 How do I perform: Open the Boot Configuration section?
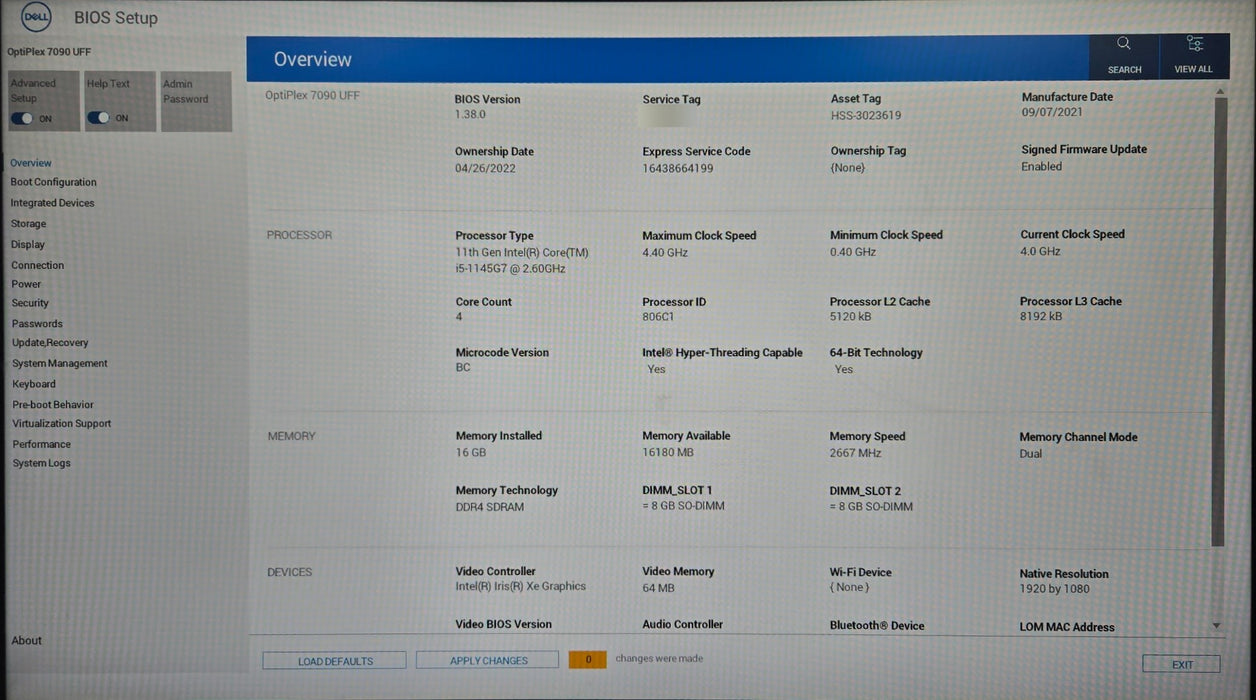[54, 183]
